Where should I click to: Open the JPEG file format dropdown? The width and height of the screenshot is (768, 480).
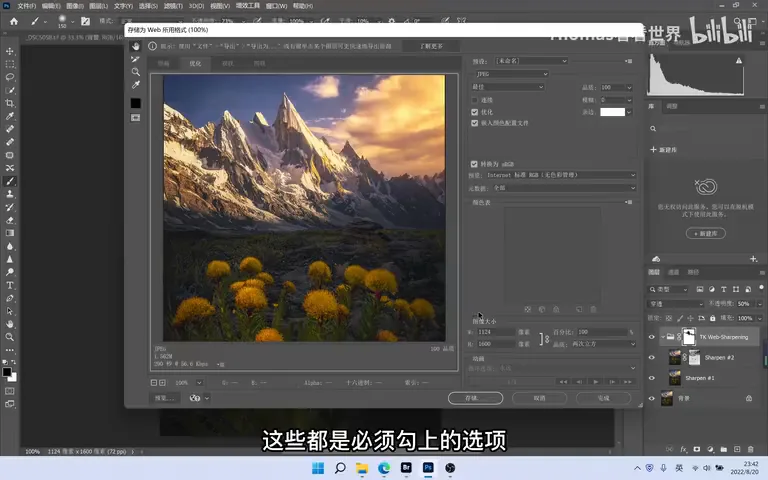click(512, 74)
